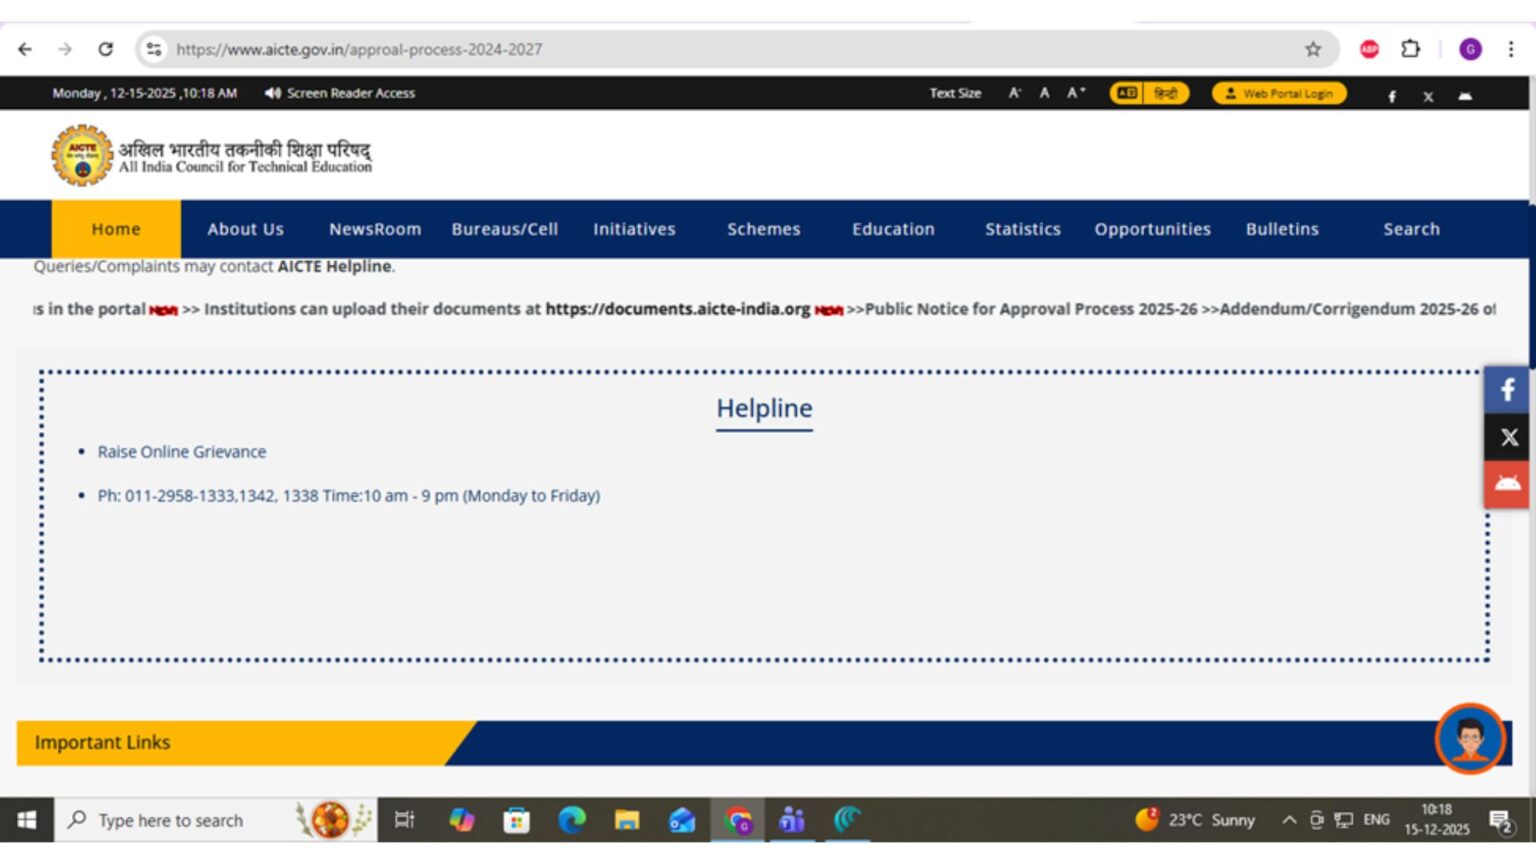Click the AICTE logo emblem
This screenshot has height=864, width=1536.
click(82, 155)
